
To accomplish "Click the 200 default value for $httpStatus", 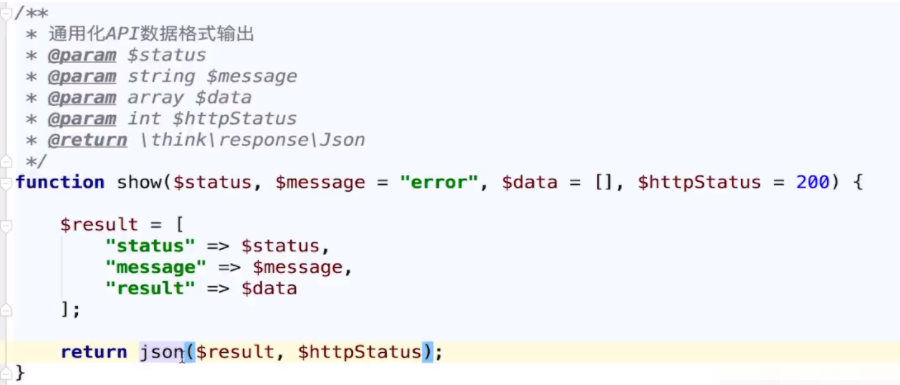I will coord(813,183).
